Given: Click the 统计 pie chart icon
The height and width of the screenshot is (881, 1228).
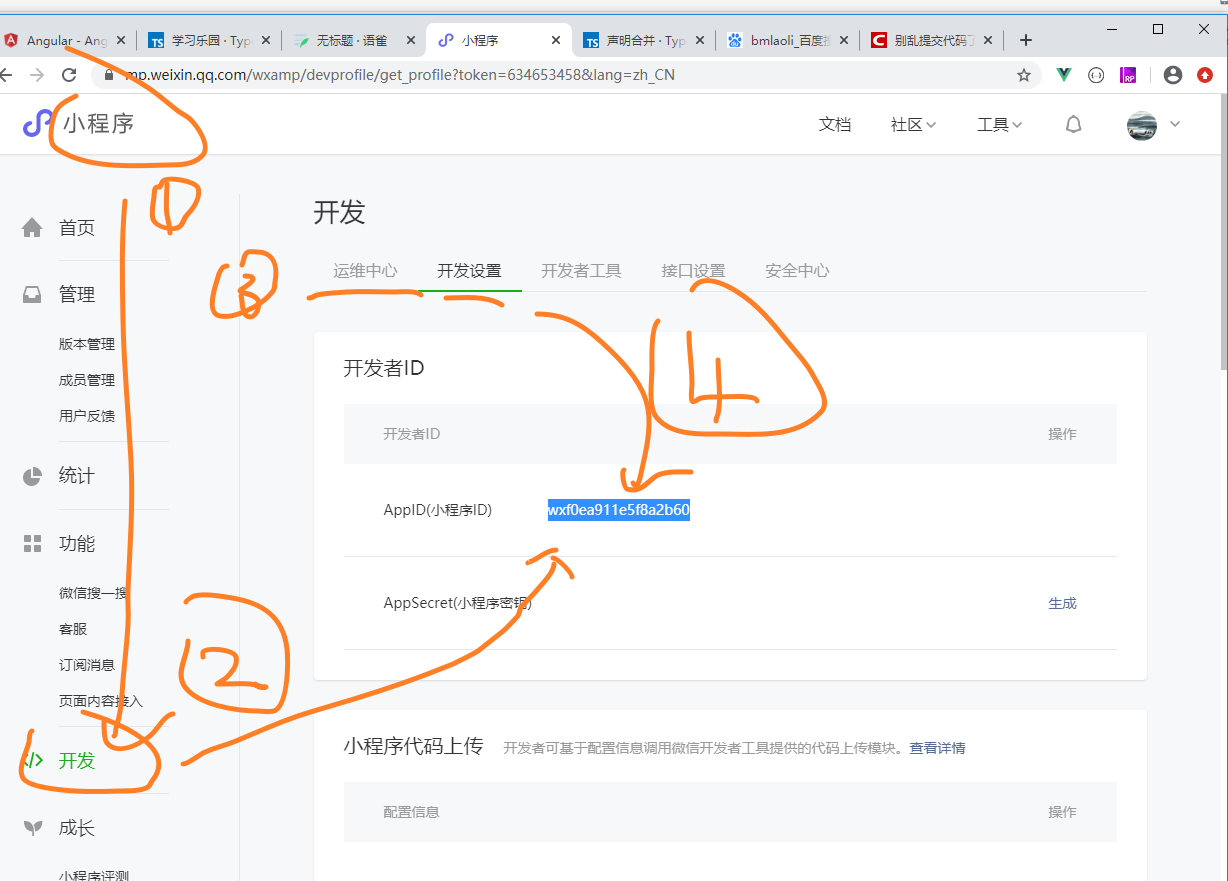Looking at the screenshot, I should tap(33, 476).
